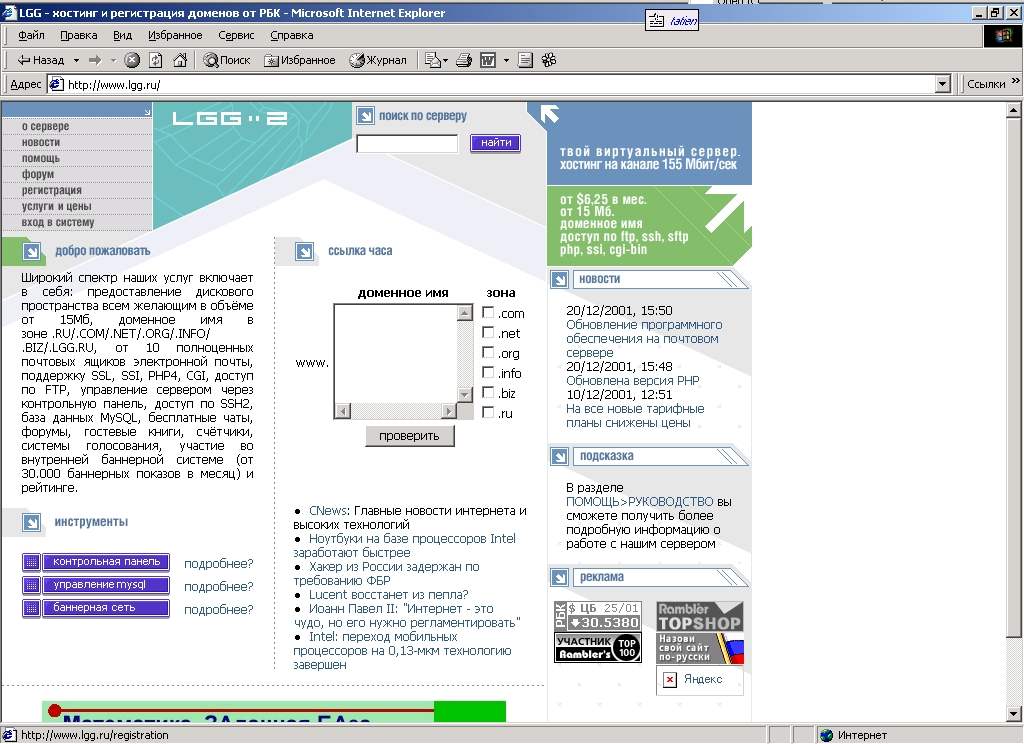
Task: Click the Edit with Word toolbar icon
Action: point(488,61)
